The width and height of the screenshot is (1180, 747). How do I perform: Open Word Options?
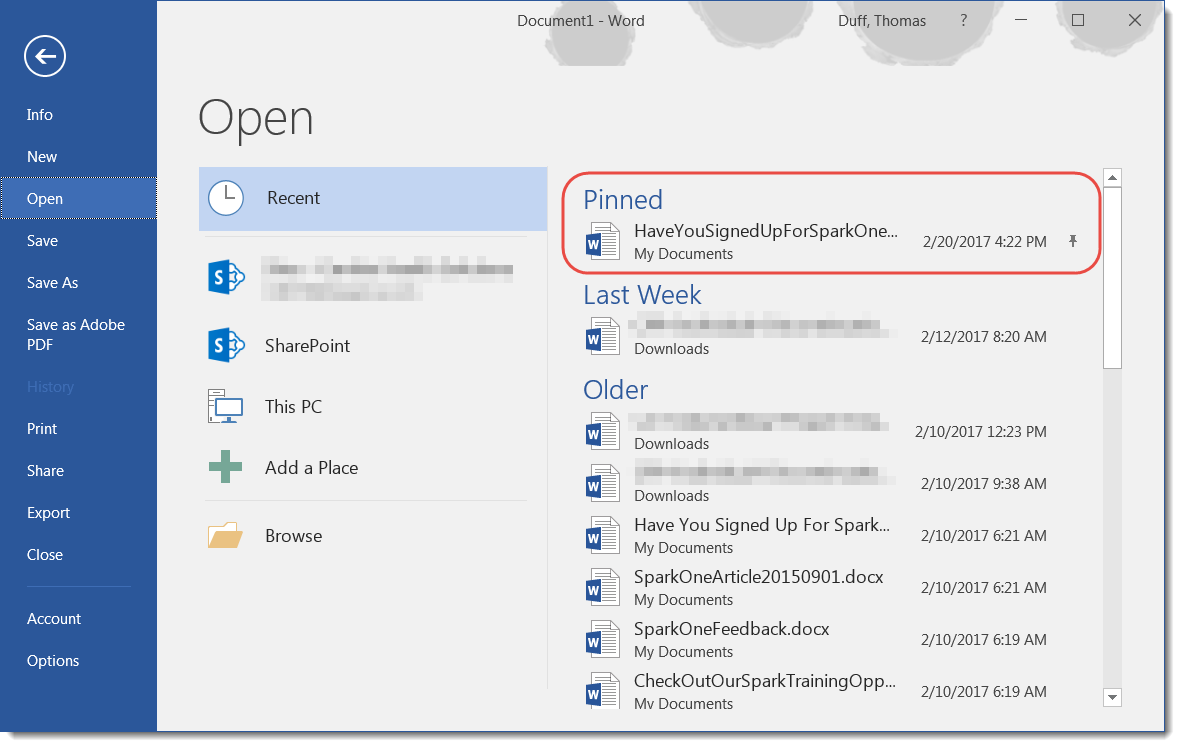point(53,660)
